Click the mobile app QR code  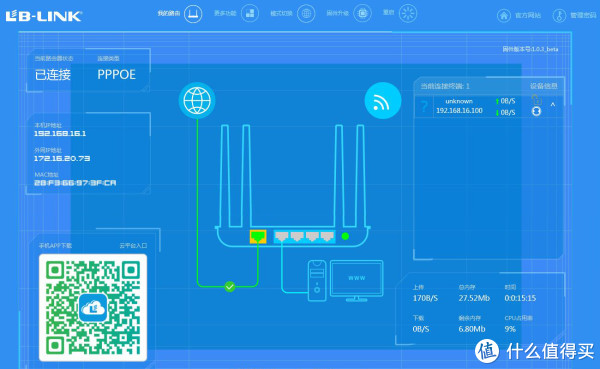pos(93,308)
